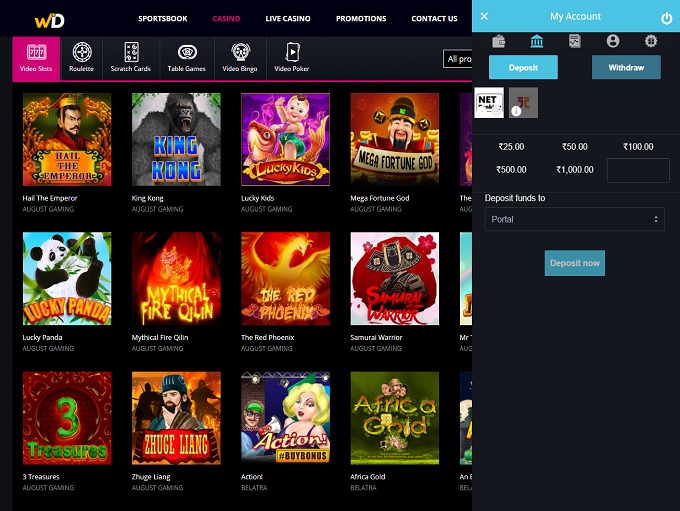Screen dimensions: 680x511
Task: Open the transaction history icon
Action: pos(575,41)
